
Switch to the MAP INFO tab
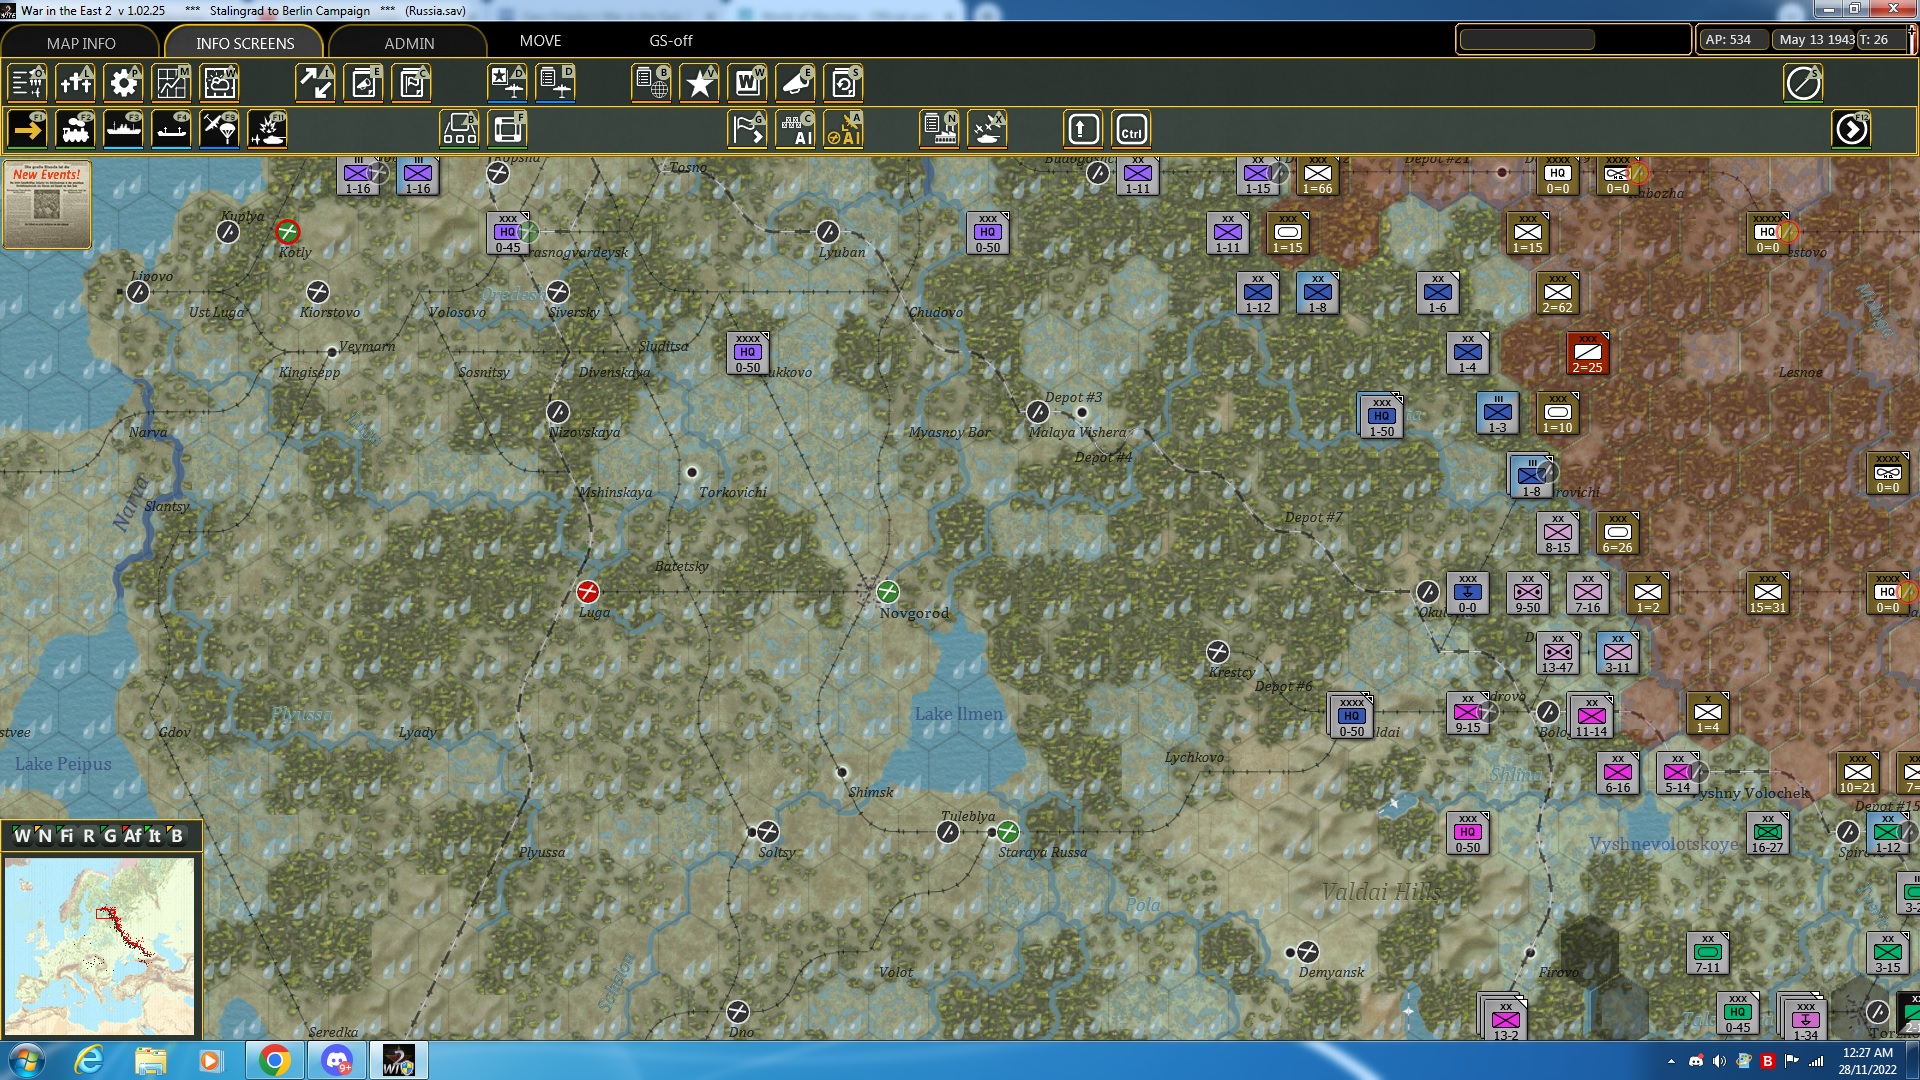[81, 43]
